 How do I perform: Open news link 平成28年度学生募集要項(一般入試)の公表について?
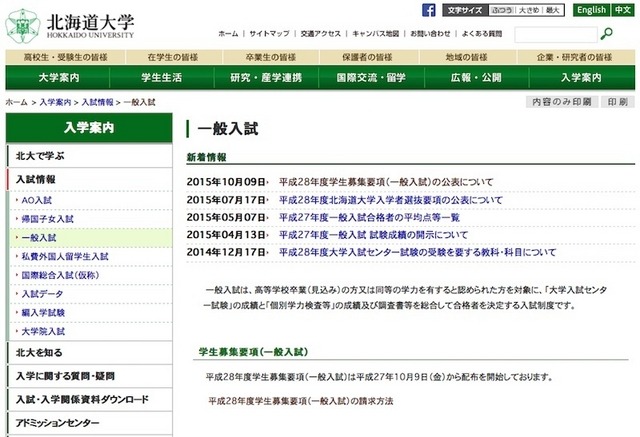[386, 182]
